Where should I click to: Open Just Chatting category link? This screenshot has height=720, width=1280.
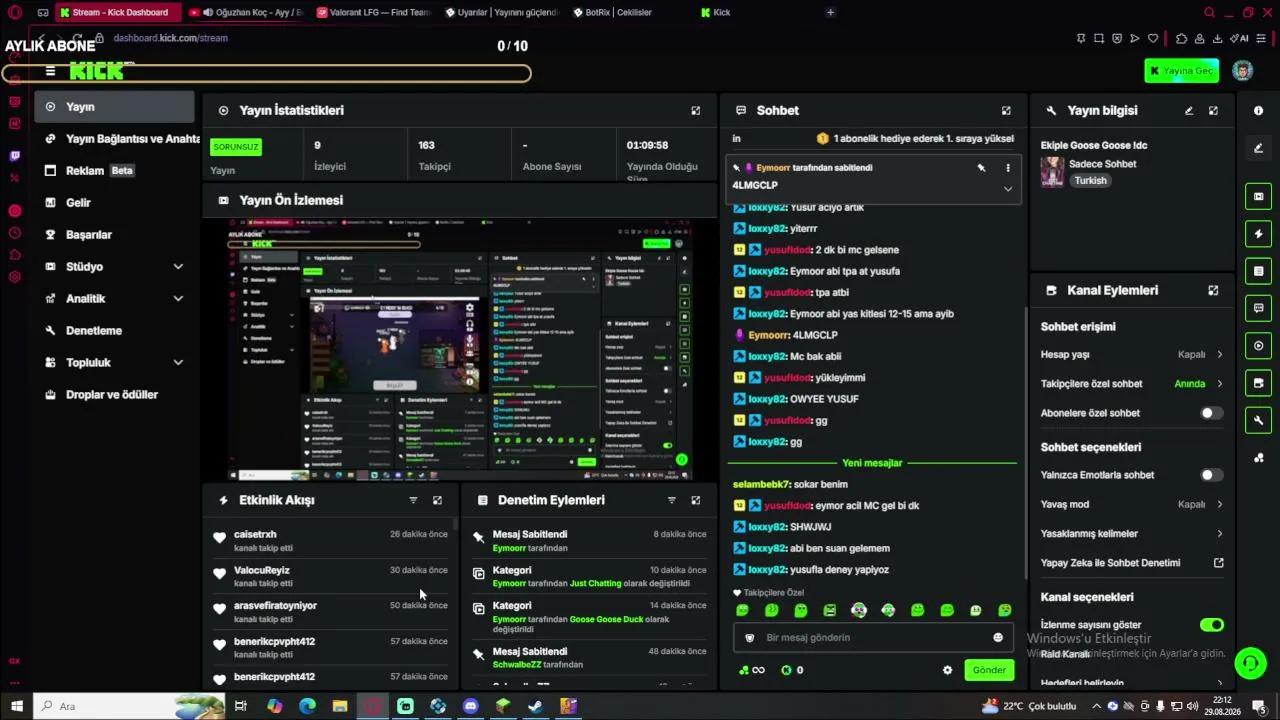pyautogui.click(x=595, y=584)
